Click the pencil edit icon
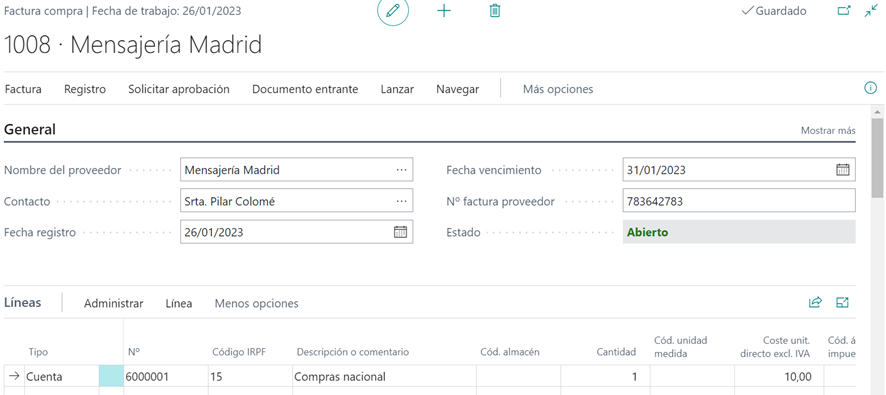This screenshot has height=395, width=886. 393,11
